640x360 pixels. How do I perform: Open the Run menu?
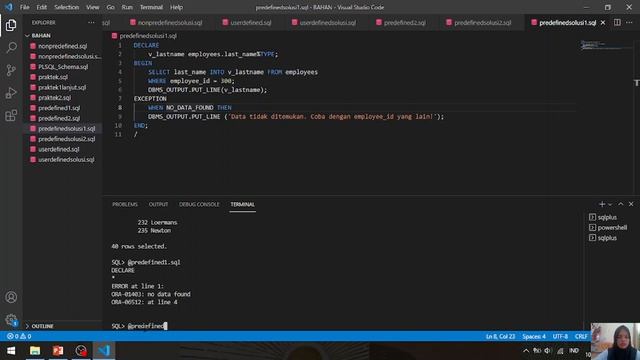(x=127, y=7)
